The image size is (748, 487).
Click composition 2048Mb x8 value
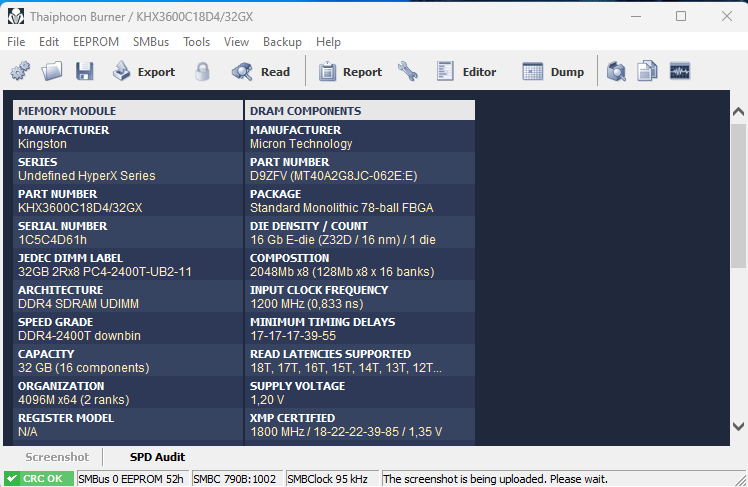[342, 271]
